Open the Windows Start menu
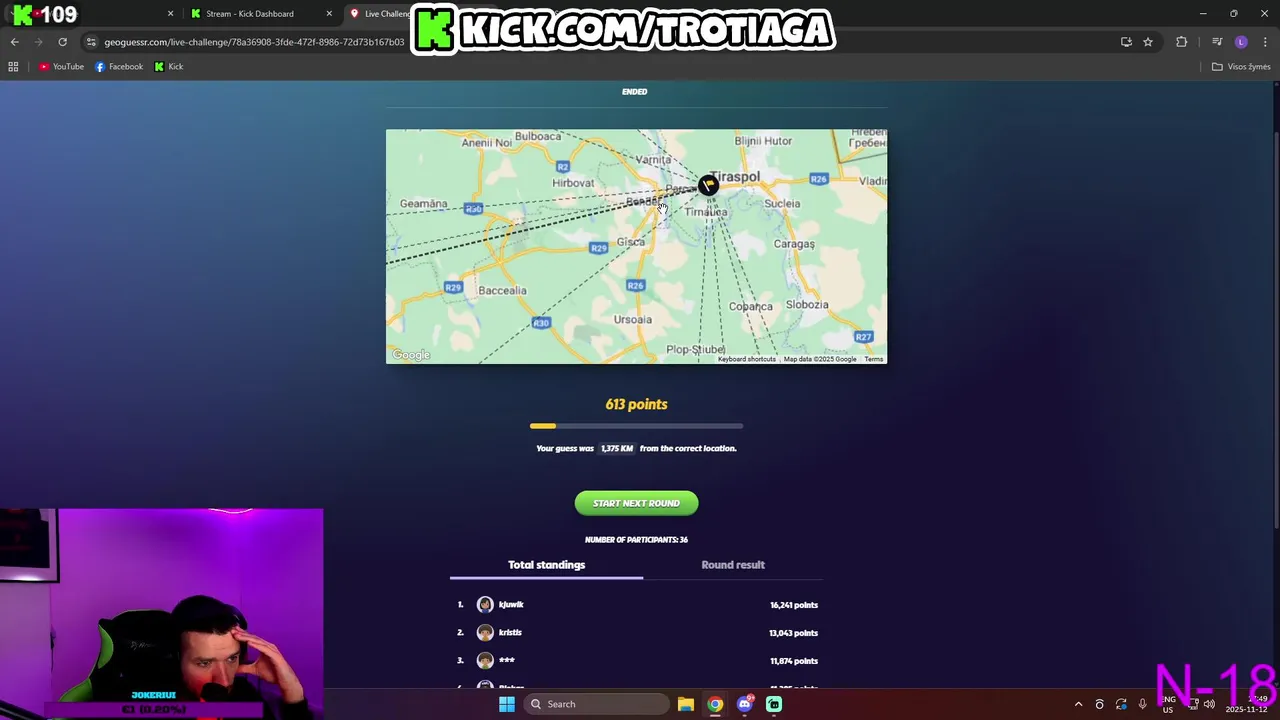 [x=507, y=704]
